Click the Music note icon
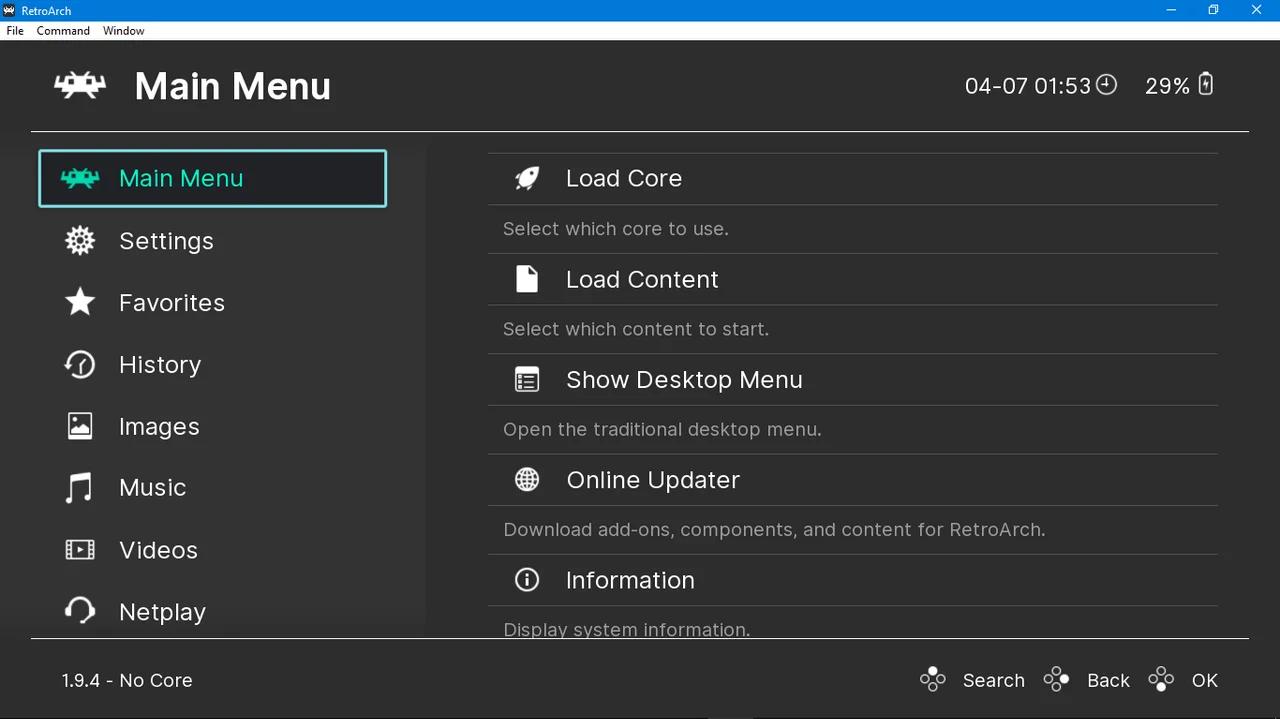The width and height of the screenshot is (1280, 719). tap(80, 487)
